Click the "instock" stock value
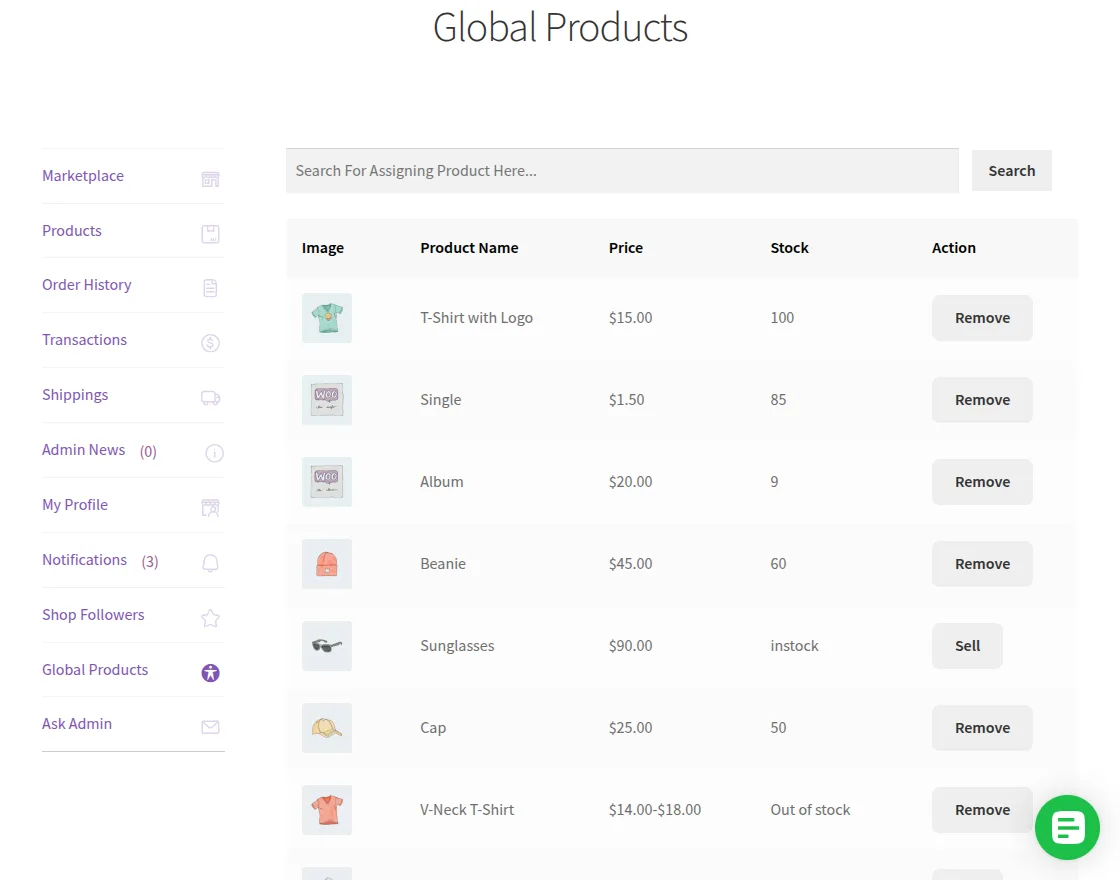The height and width of the screenshot is (880, 1120). (x=794, y=646)
